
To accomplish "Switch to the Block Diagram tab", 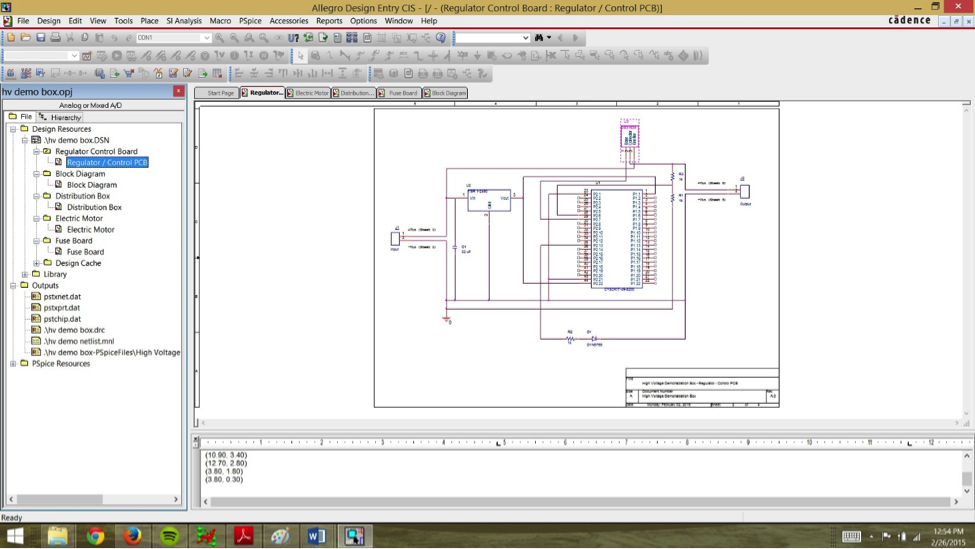I will (445, 93).
